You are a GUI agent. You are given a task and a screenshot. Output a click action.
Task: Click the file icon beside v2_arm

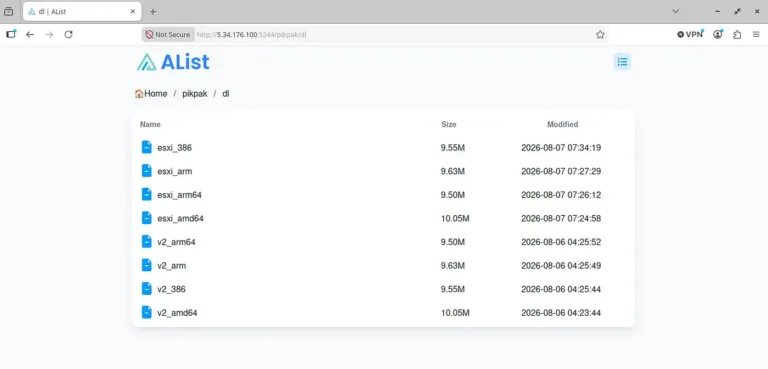pos(146,265)
